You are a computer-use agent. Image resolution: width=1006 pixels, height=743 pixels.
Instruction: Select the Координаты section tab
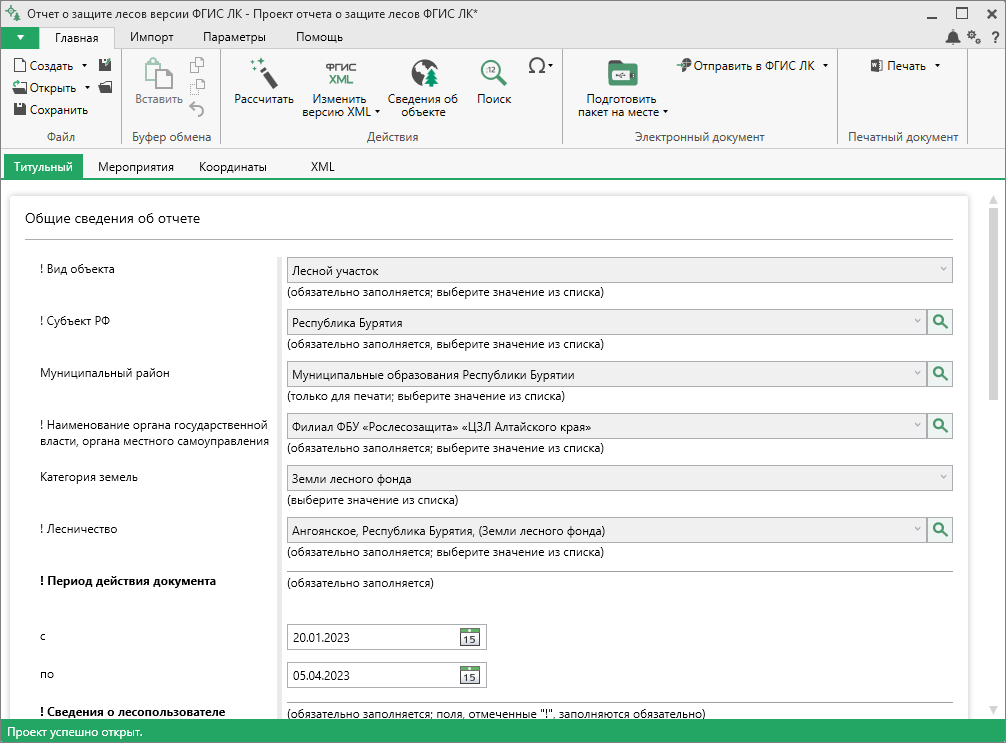click(x=233, y=167)
